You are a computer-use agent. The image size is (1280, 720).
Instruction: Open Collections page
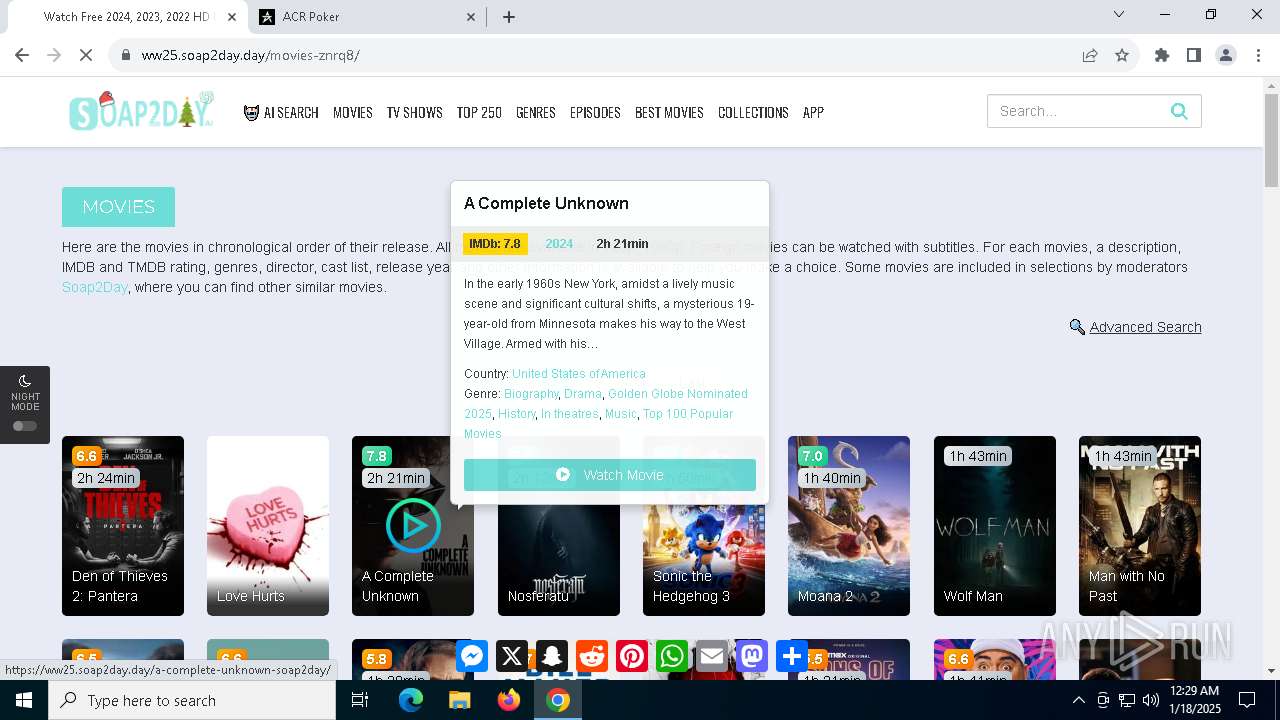click(753, 112)
